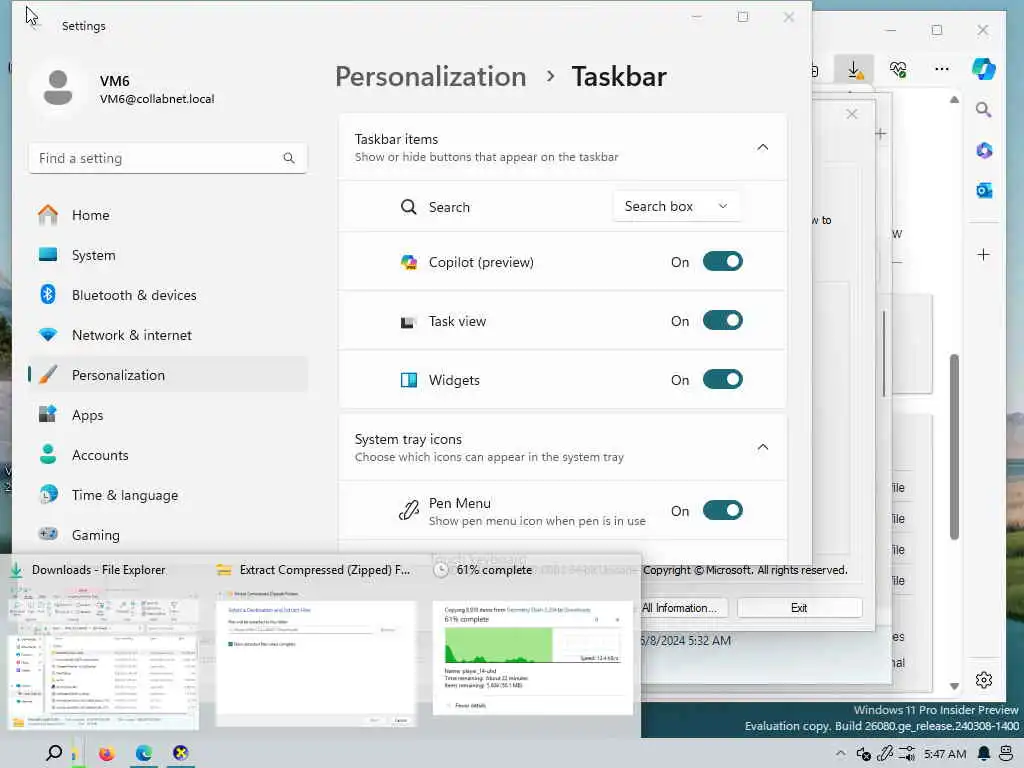Click the 61% complete preview title

[x=494, y=570]
